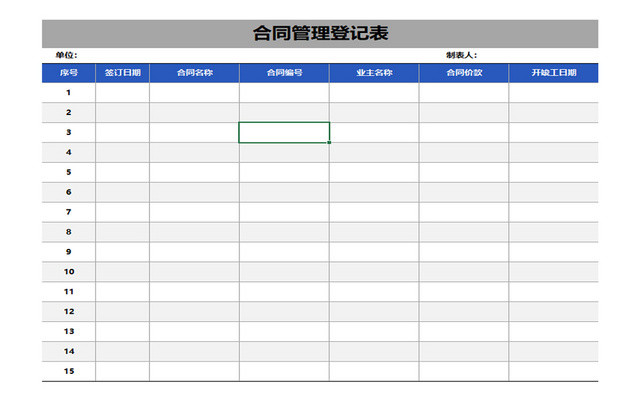This screenshot has width=640, height=402.
Task: Click the 单位: label cell
Action: click(66, 56)
